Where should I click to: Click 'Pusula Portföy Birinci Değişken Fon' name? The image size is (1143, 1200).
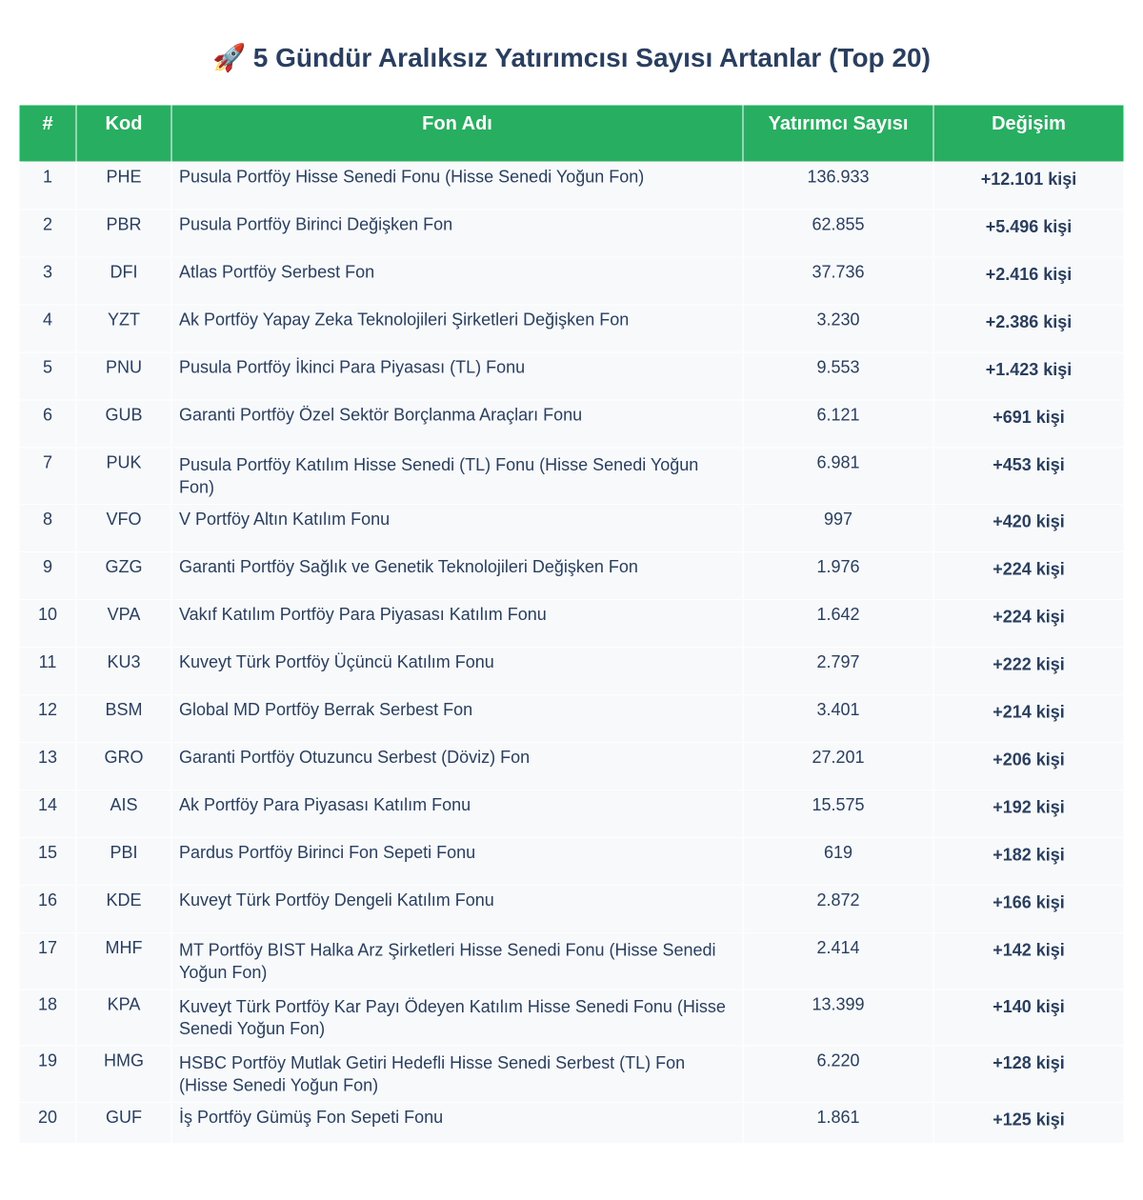(316, 225)
